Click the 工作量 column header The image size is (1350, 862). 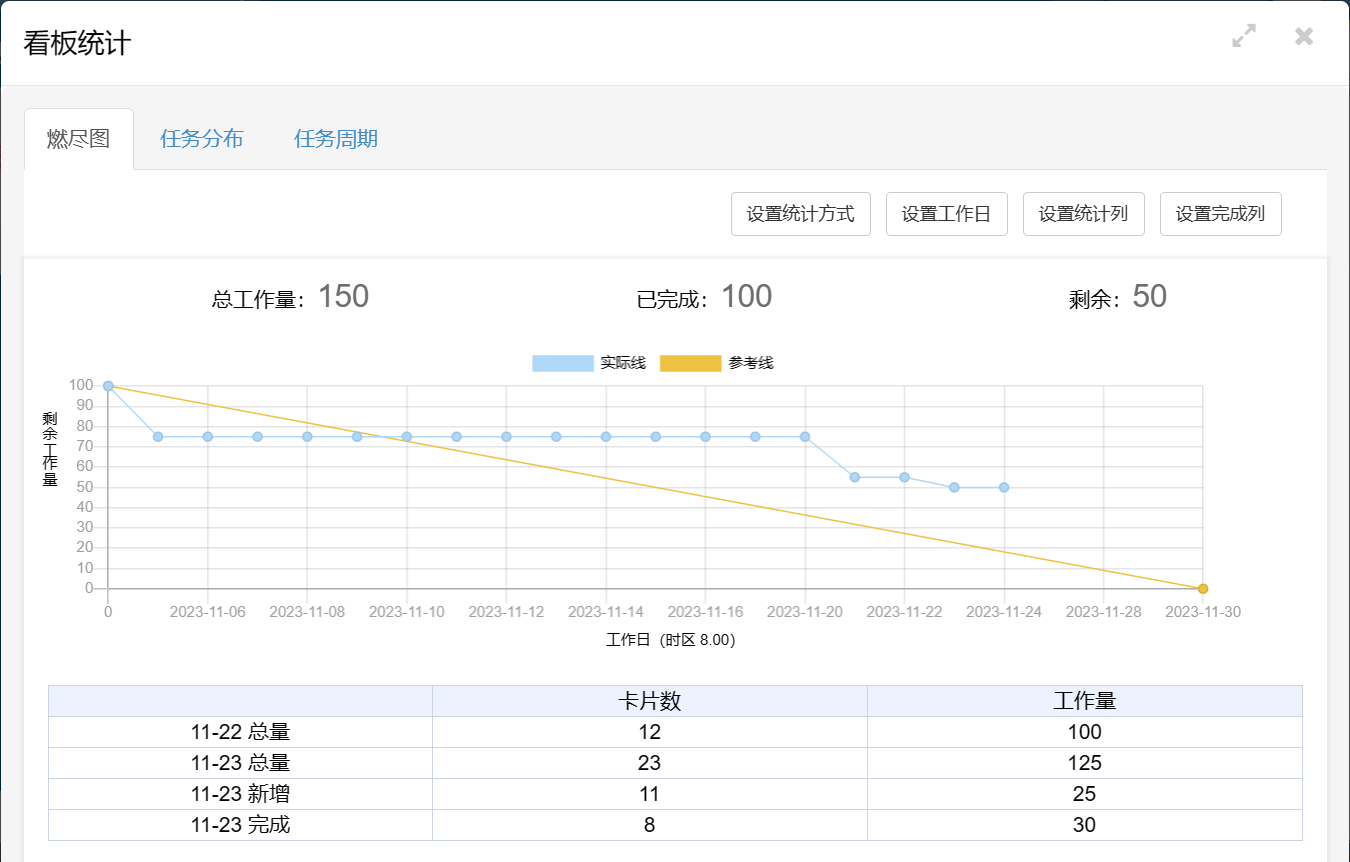[x=1084, y=701]
